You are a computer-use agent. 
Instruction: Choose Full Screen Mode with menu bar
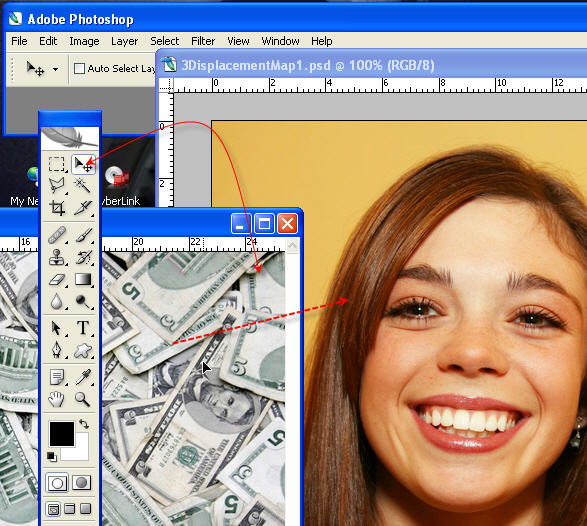(x=70, y=509)
